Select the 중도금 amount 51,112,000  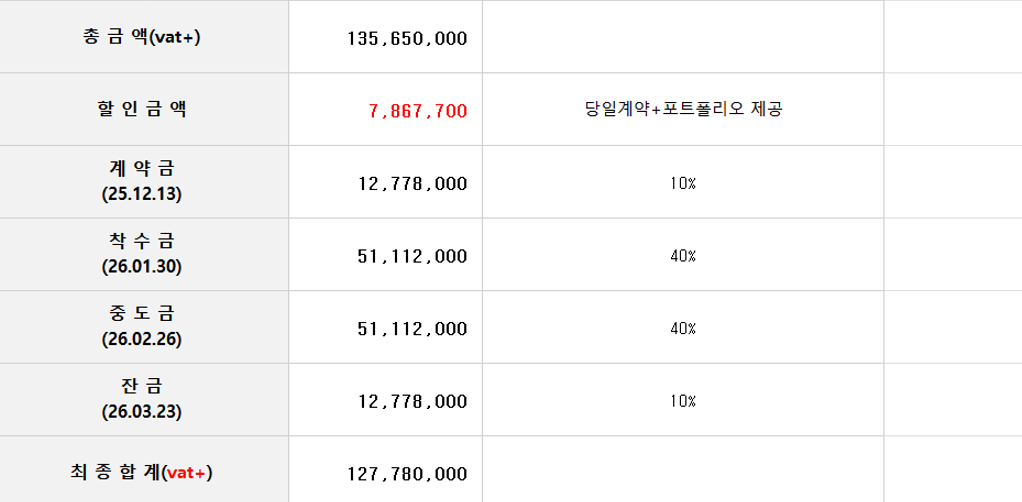(x=386, y=327)
